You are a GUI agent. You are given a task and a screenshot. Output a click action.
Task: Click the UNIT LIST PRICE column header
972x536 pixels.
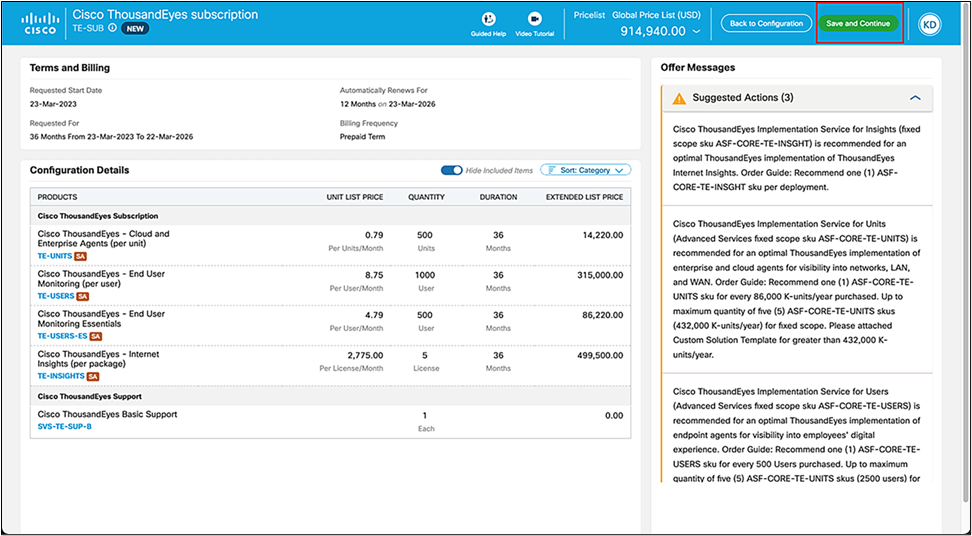[355, 197]
